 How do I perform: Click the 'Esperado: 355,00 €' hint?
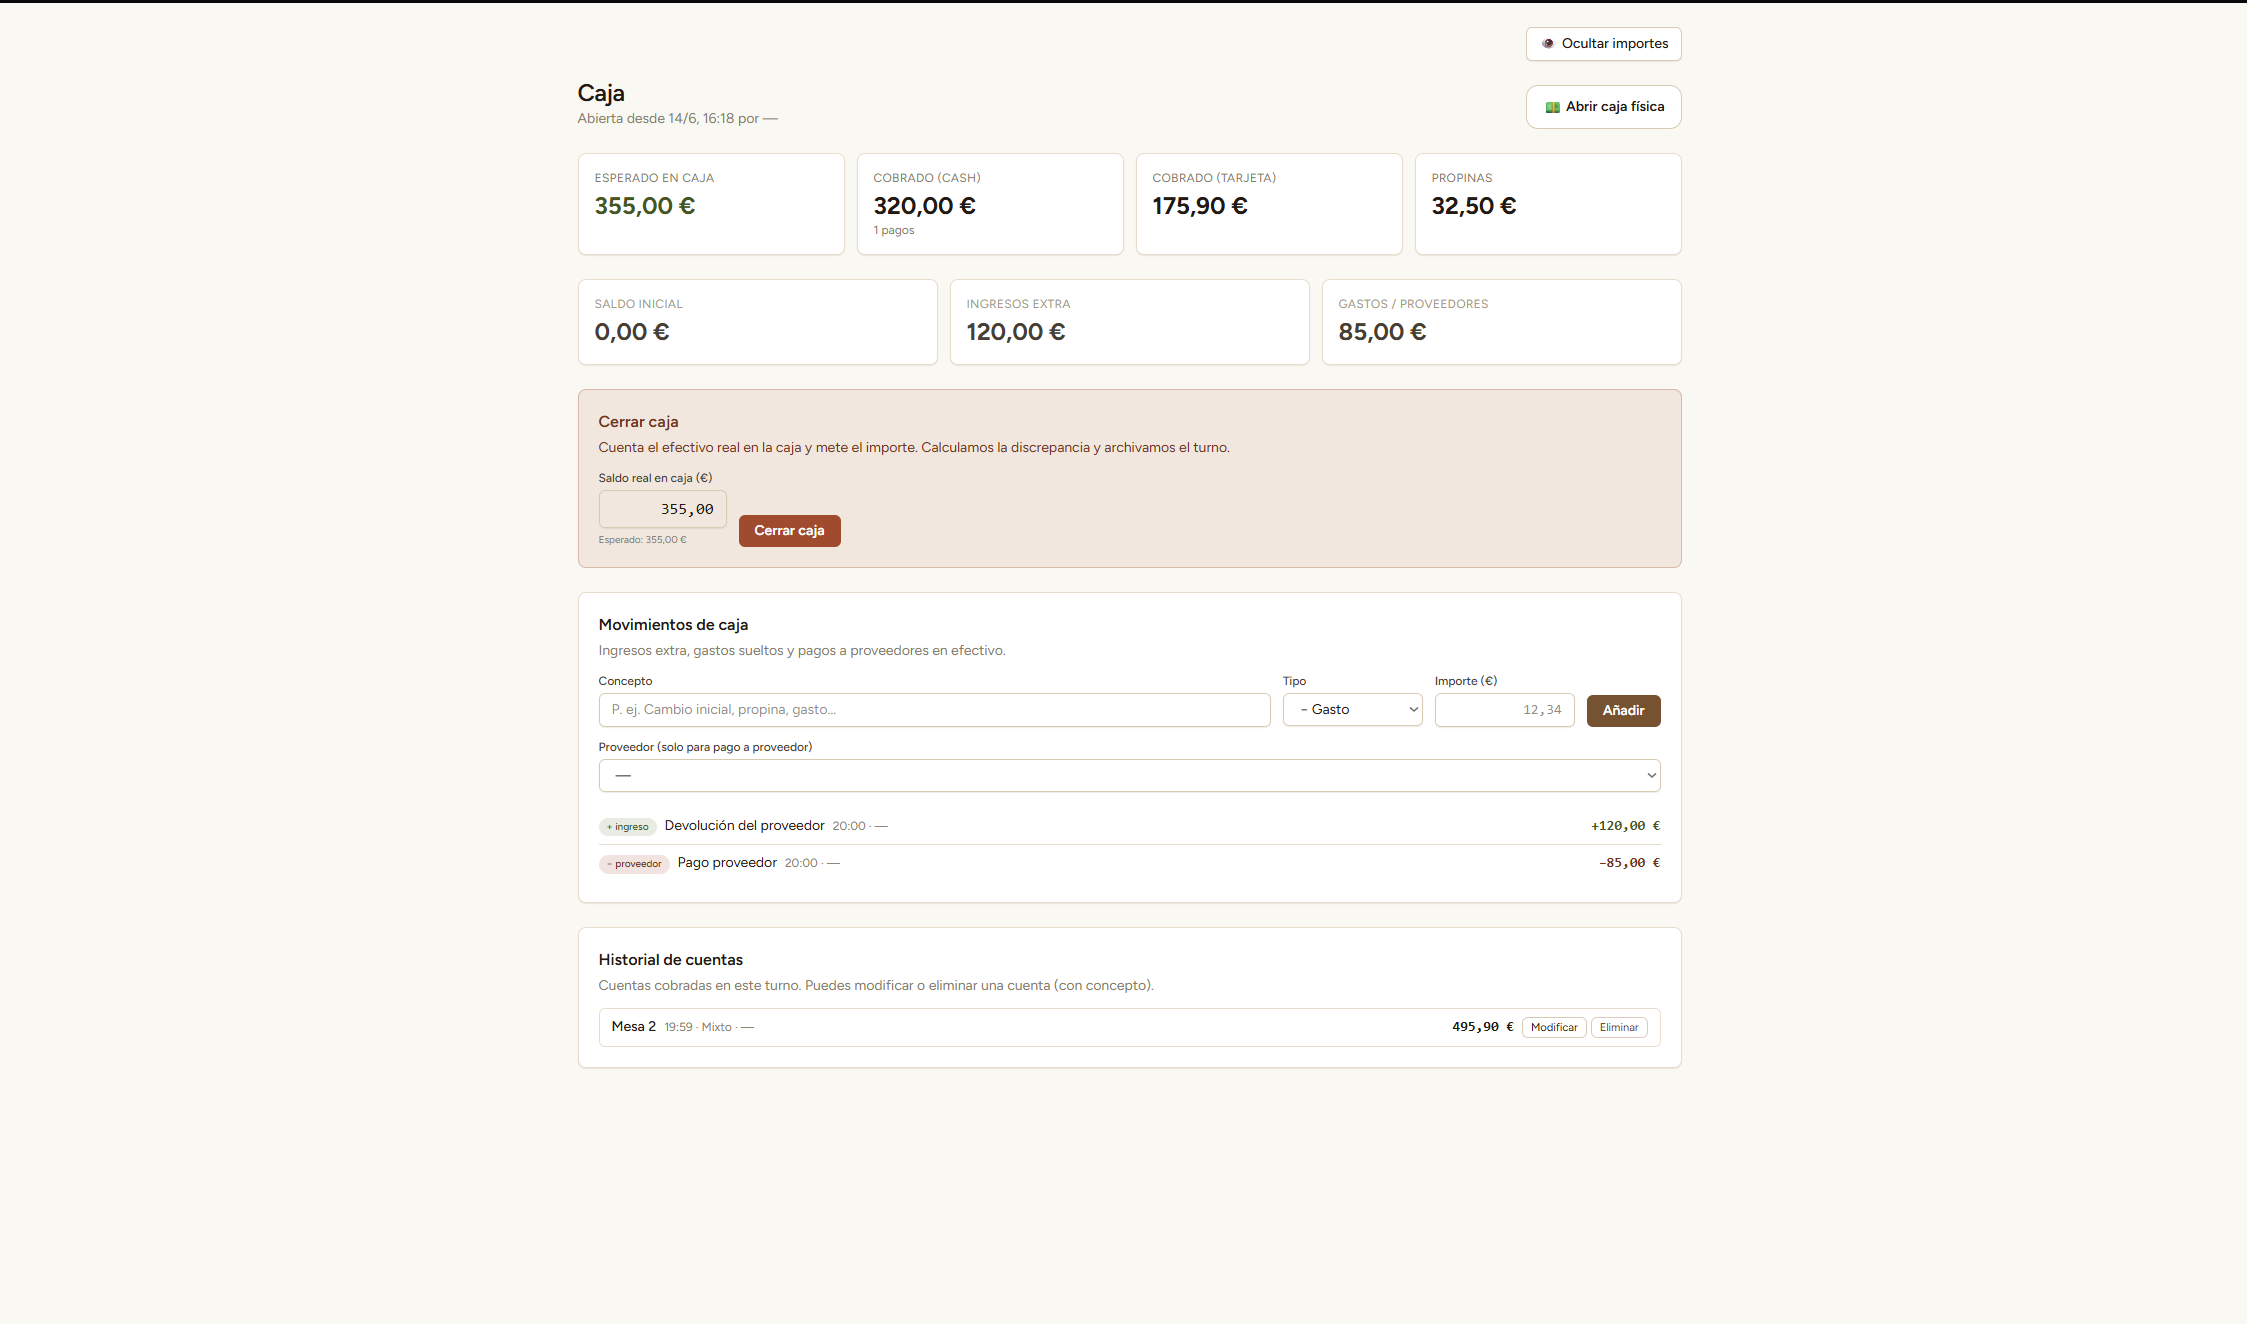click(642, 540)
